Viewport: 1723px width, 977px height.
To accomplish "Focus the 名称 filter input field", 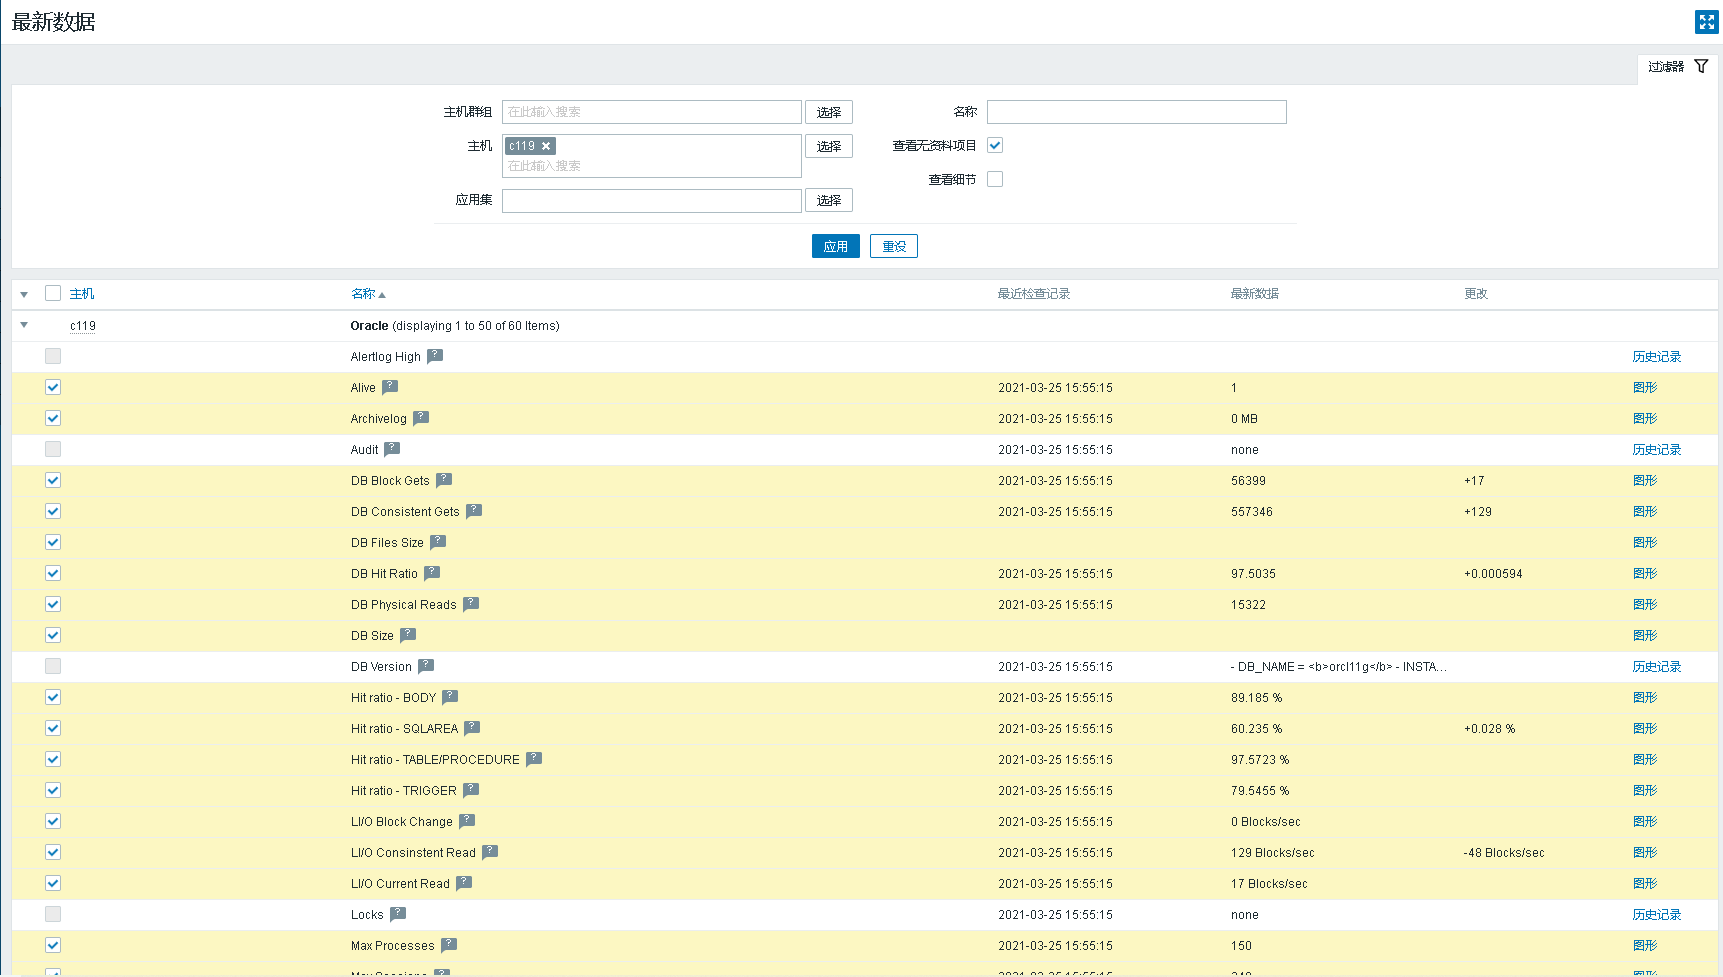I will [1137, 112].
